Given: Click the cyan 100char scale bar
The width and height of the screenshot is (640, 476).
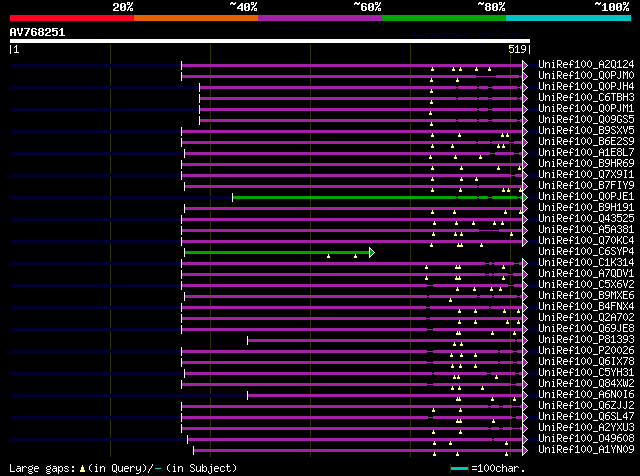Looking at the screenshot, I should 459,469.
